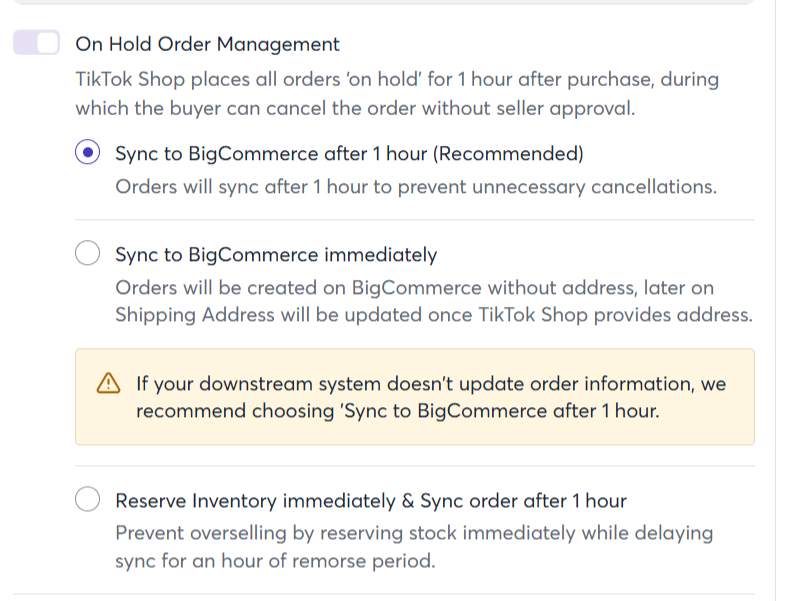Image resolution: width=795 pixels, height=601 pixels.
Task: Click the '(Recommended)' text on the first option
Action: pyautogui.click(x=509, y=154)
